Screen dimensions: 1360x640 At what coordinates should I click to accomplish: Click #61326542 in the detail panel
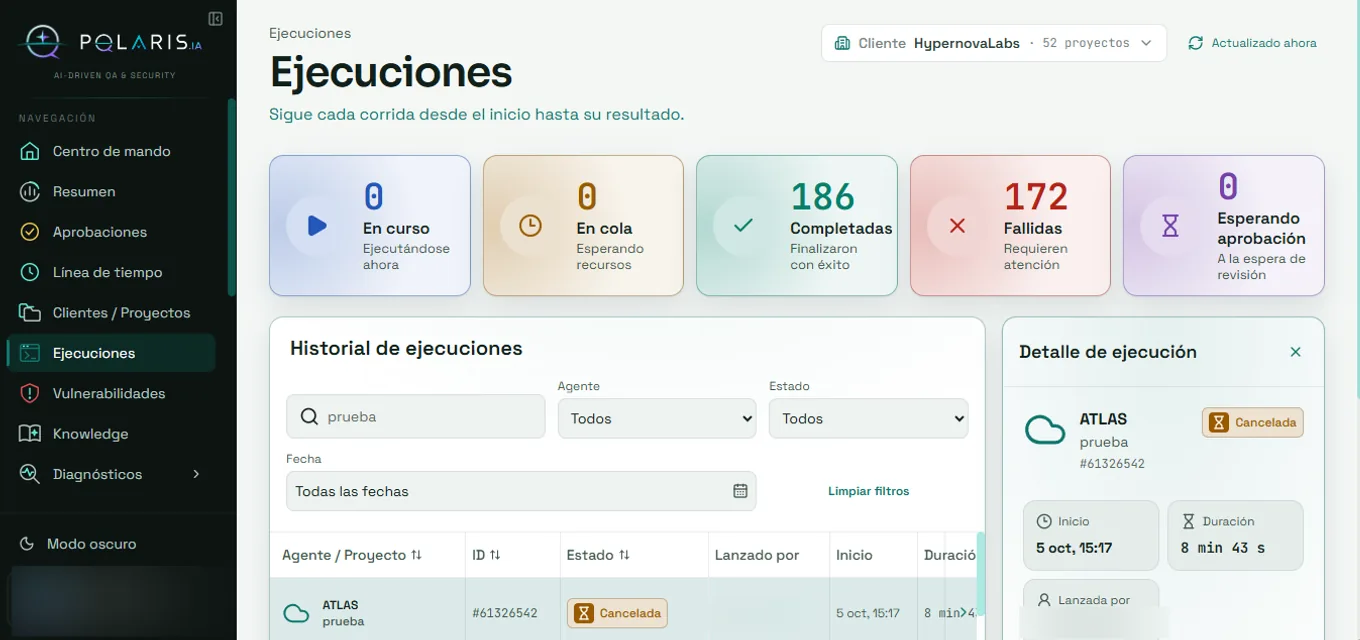1112,464
